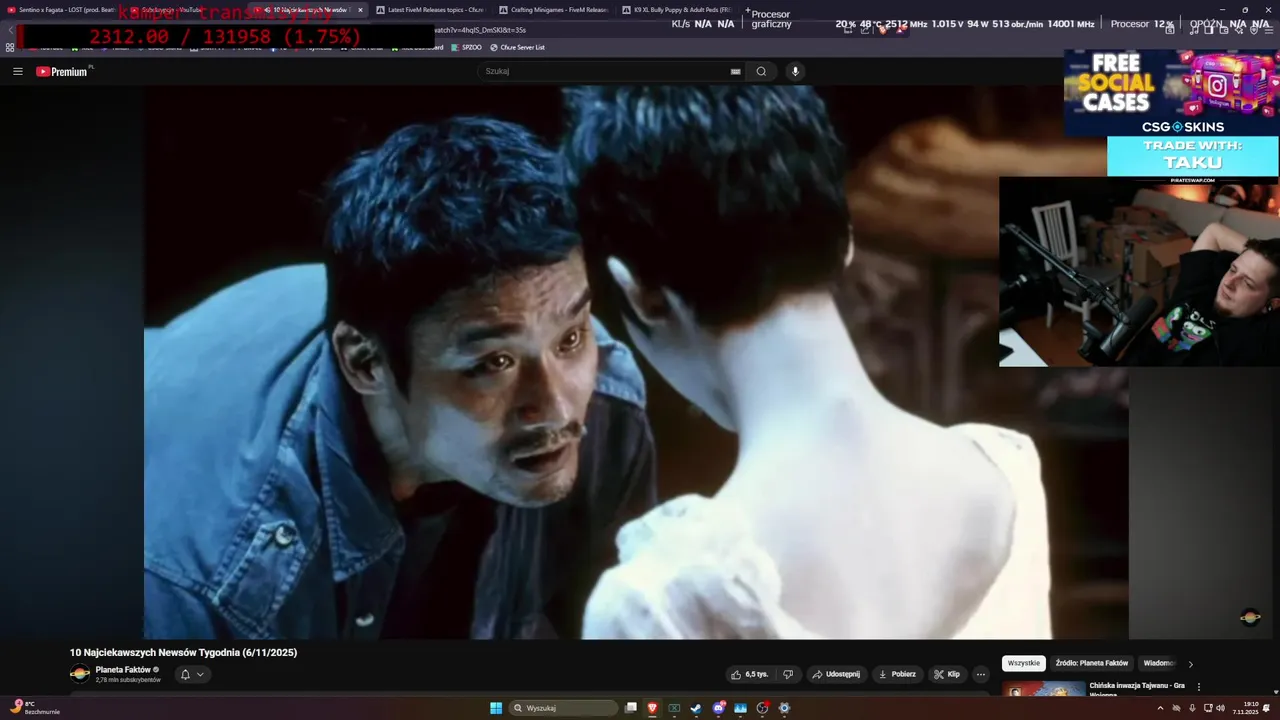Close the 10 Najciekawszych Newsów tab
The width and height of the screenshot is (1280, 720).
pyautogui.click(x=360, y=10)
